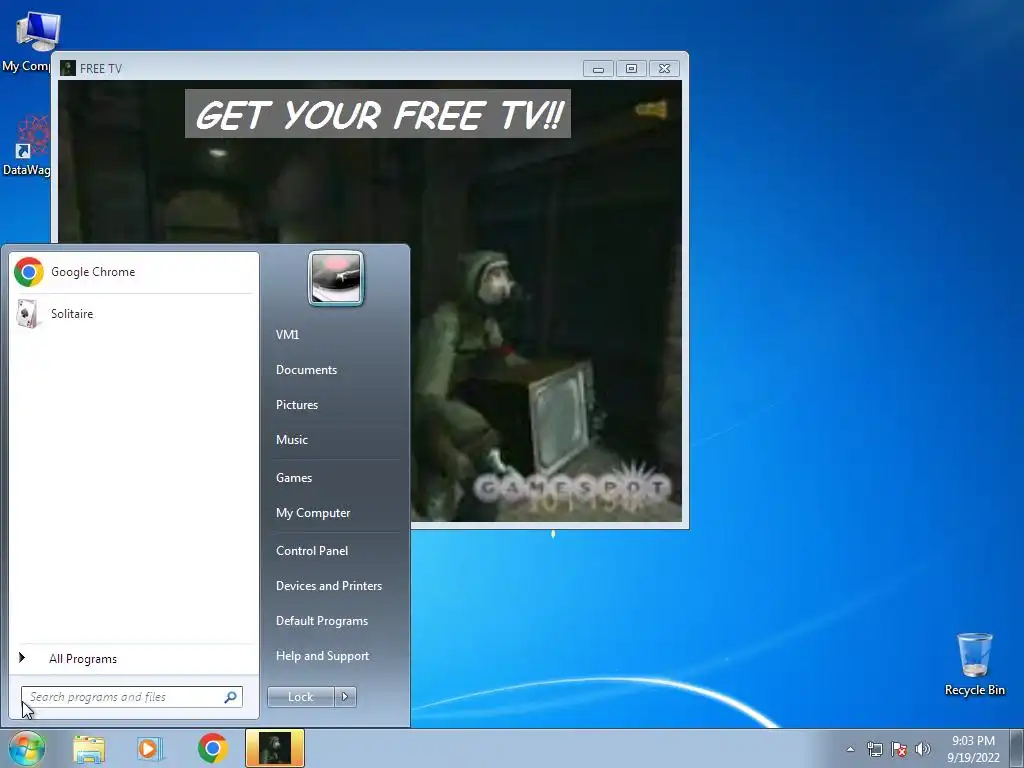Open Games from the Start menu

294,478
